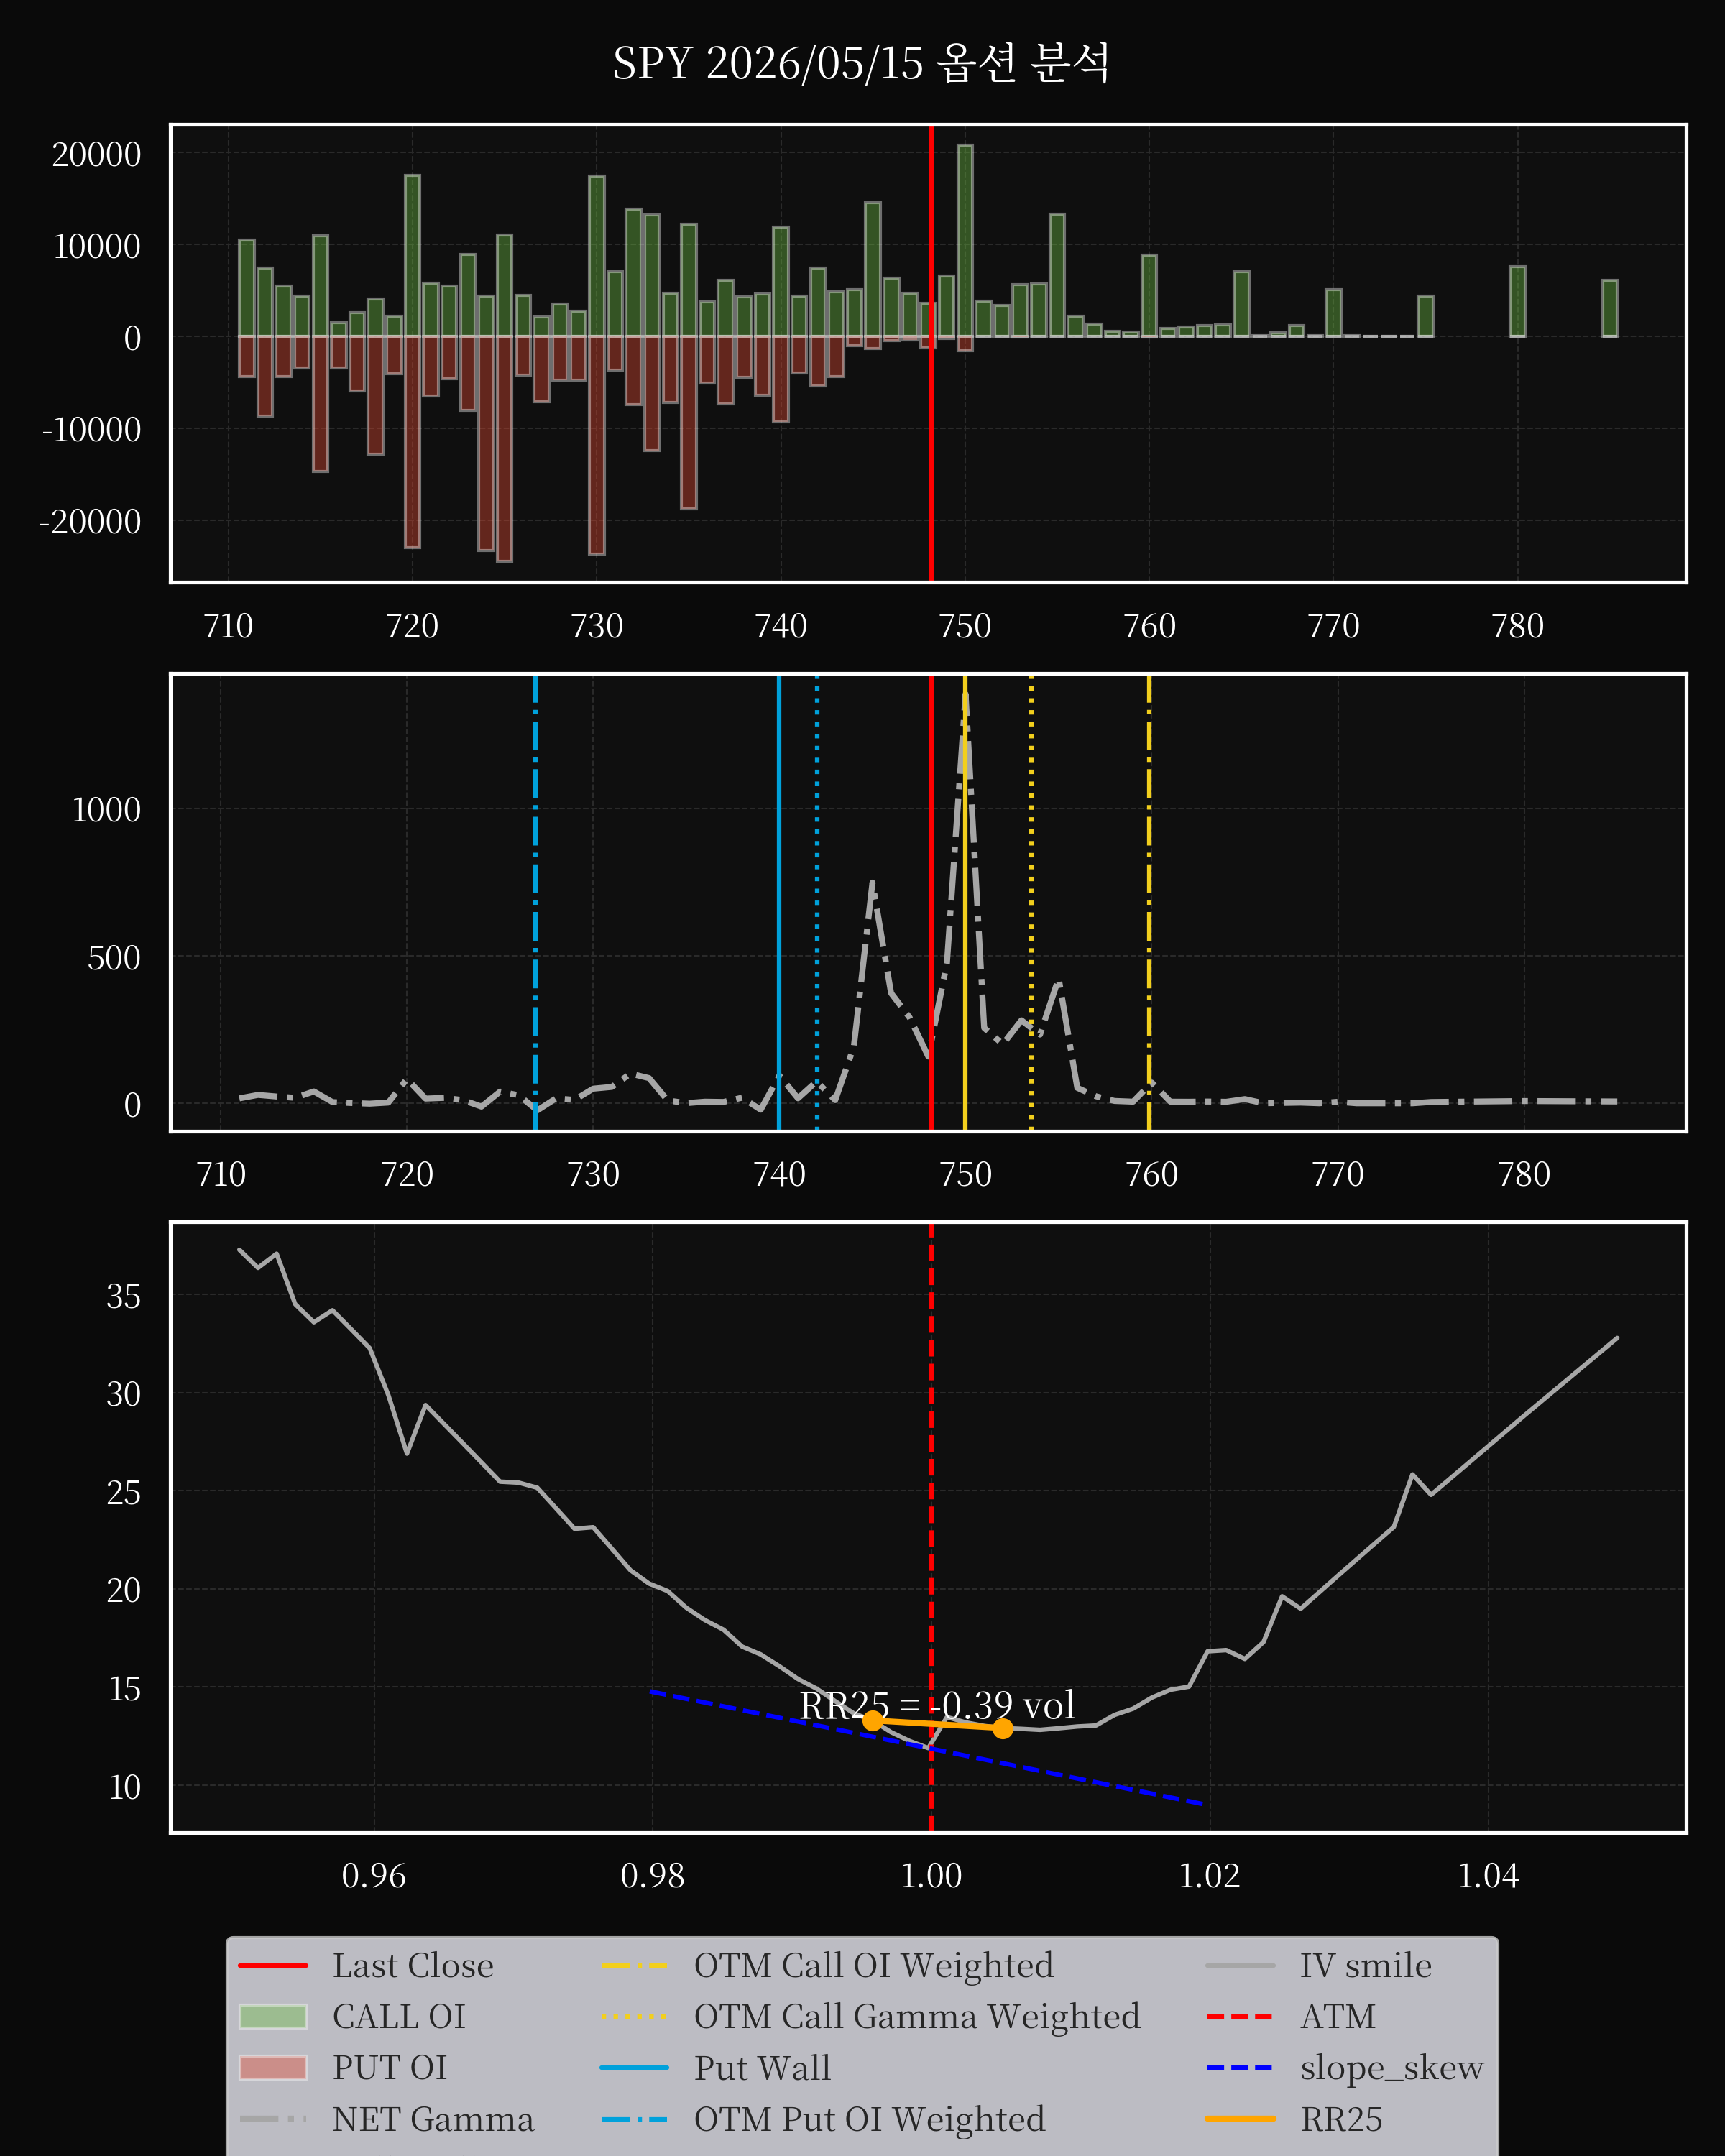1725x2156 pixels.
Task: Click the 'ATM' legend label
Action: click(x=1338, y=2017)
